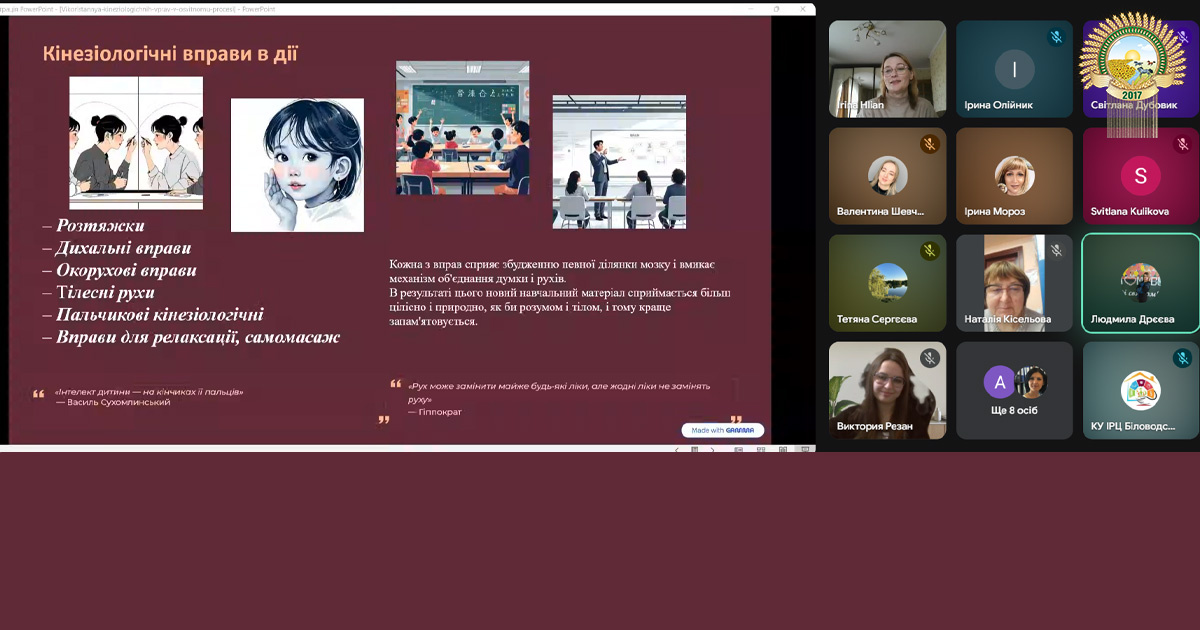Viewport: 1200px width, 630px height.
Task: Click muted mic icon on Тетяна Сергєєва tile
Action: [x=929, y=251]
